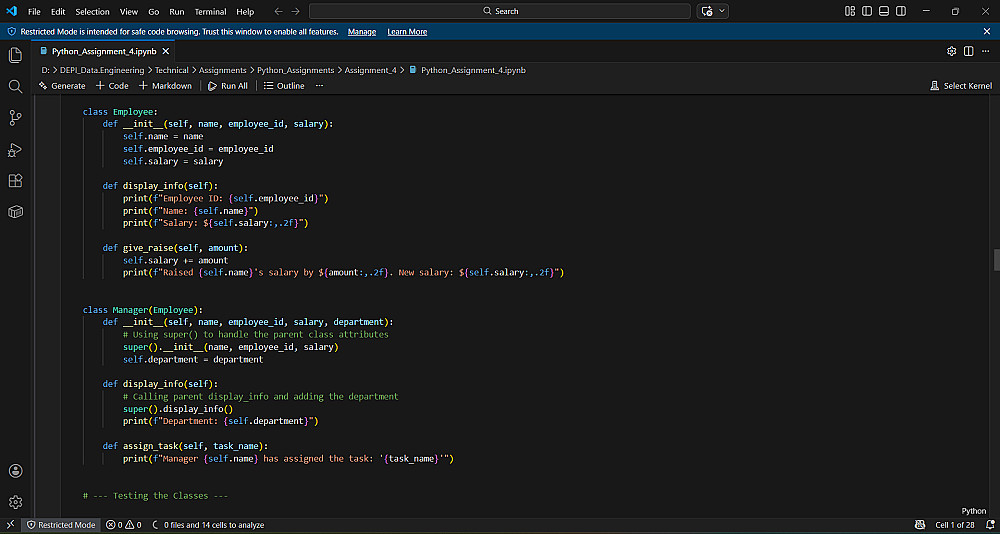Toggle the primary side bar layout button
The image size is (1000, 534).
coord(867,11)
